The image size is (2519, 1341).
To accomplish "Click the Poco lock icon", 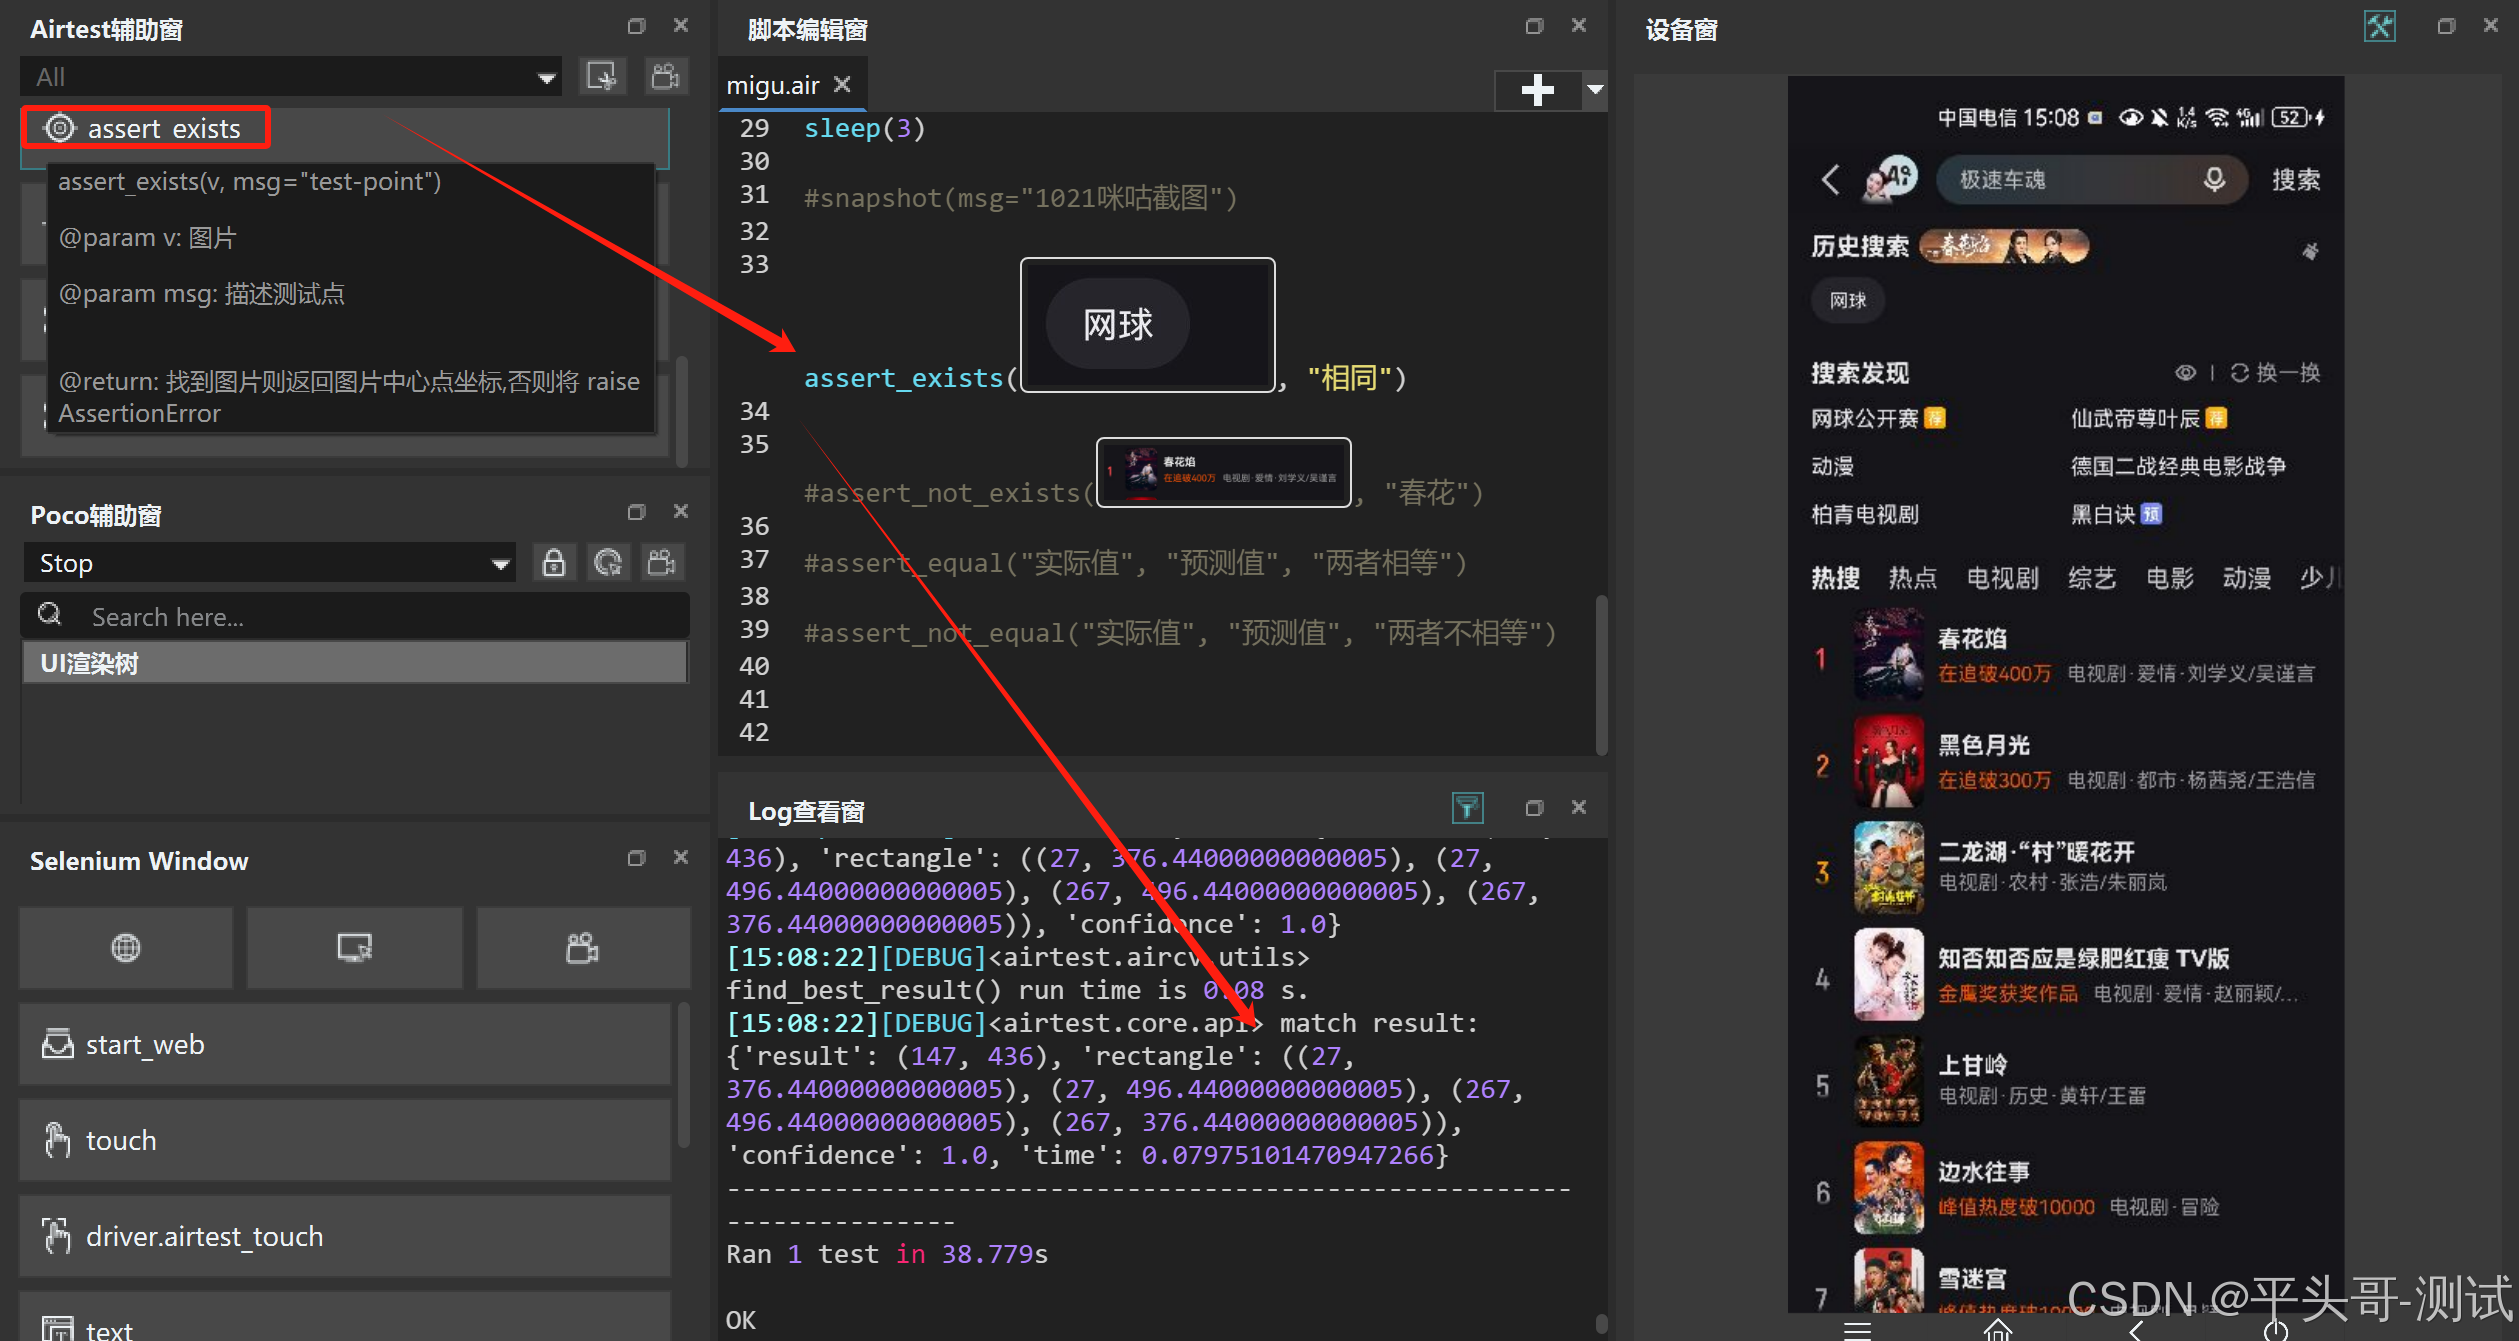I will tap(554, 563).
